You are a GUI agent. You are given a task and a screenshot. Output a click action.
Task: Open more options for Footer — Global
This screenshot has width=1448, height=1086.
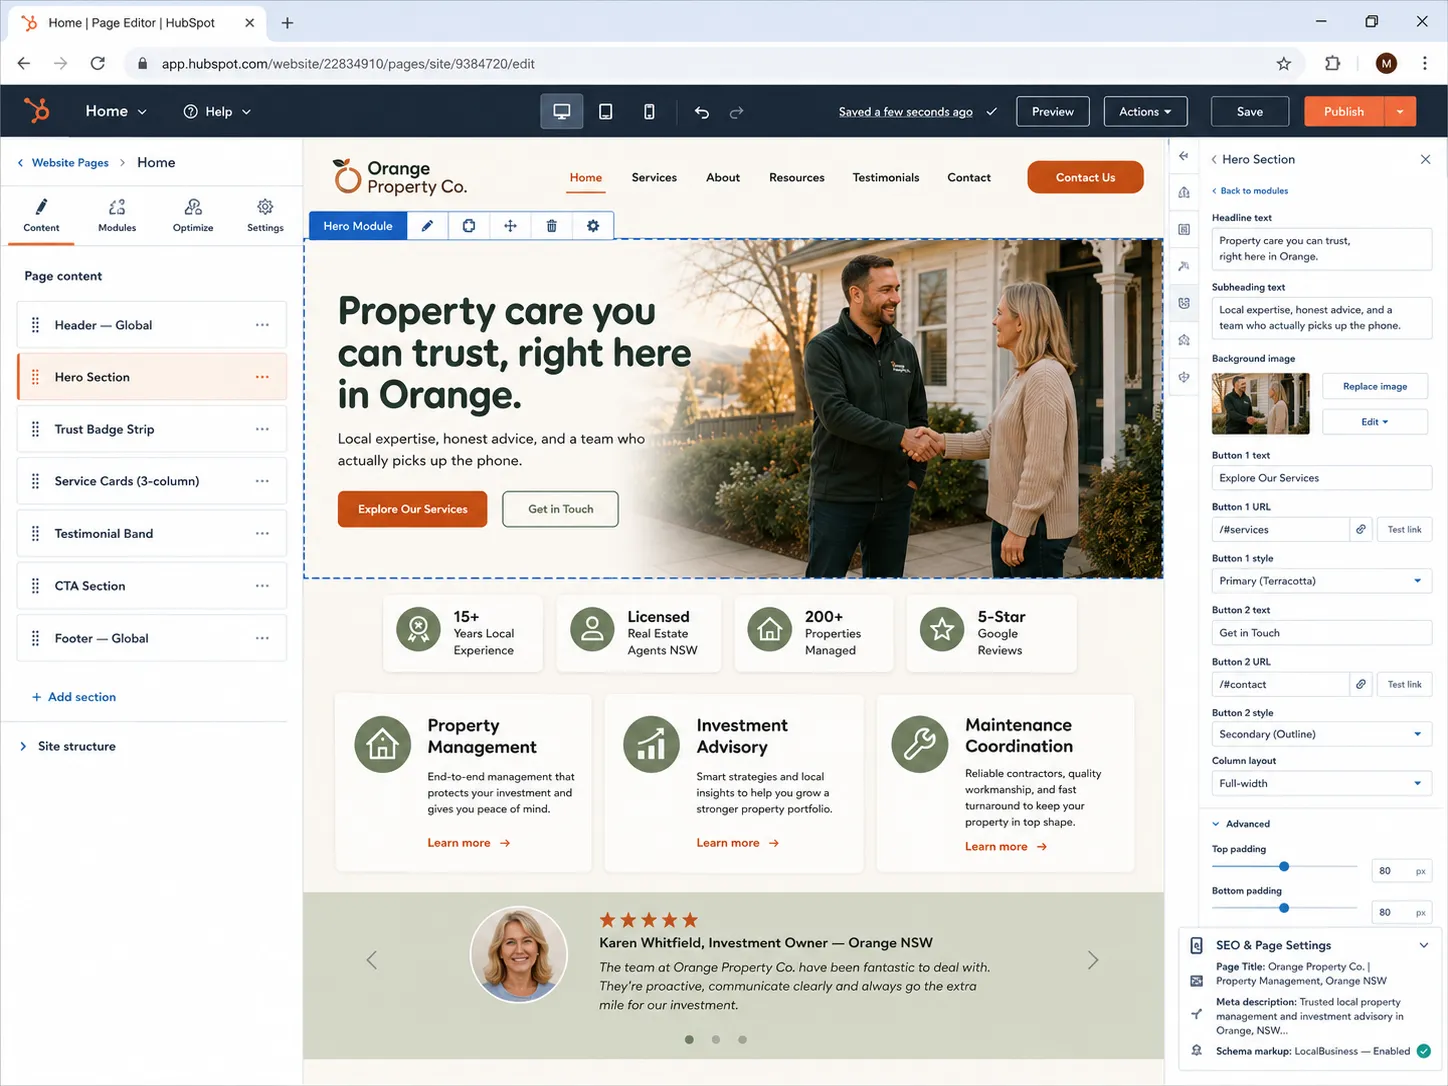262,638
